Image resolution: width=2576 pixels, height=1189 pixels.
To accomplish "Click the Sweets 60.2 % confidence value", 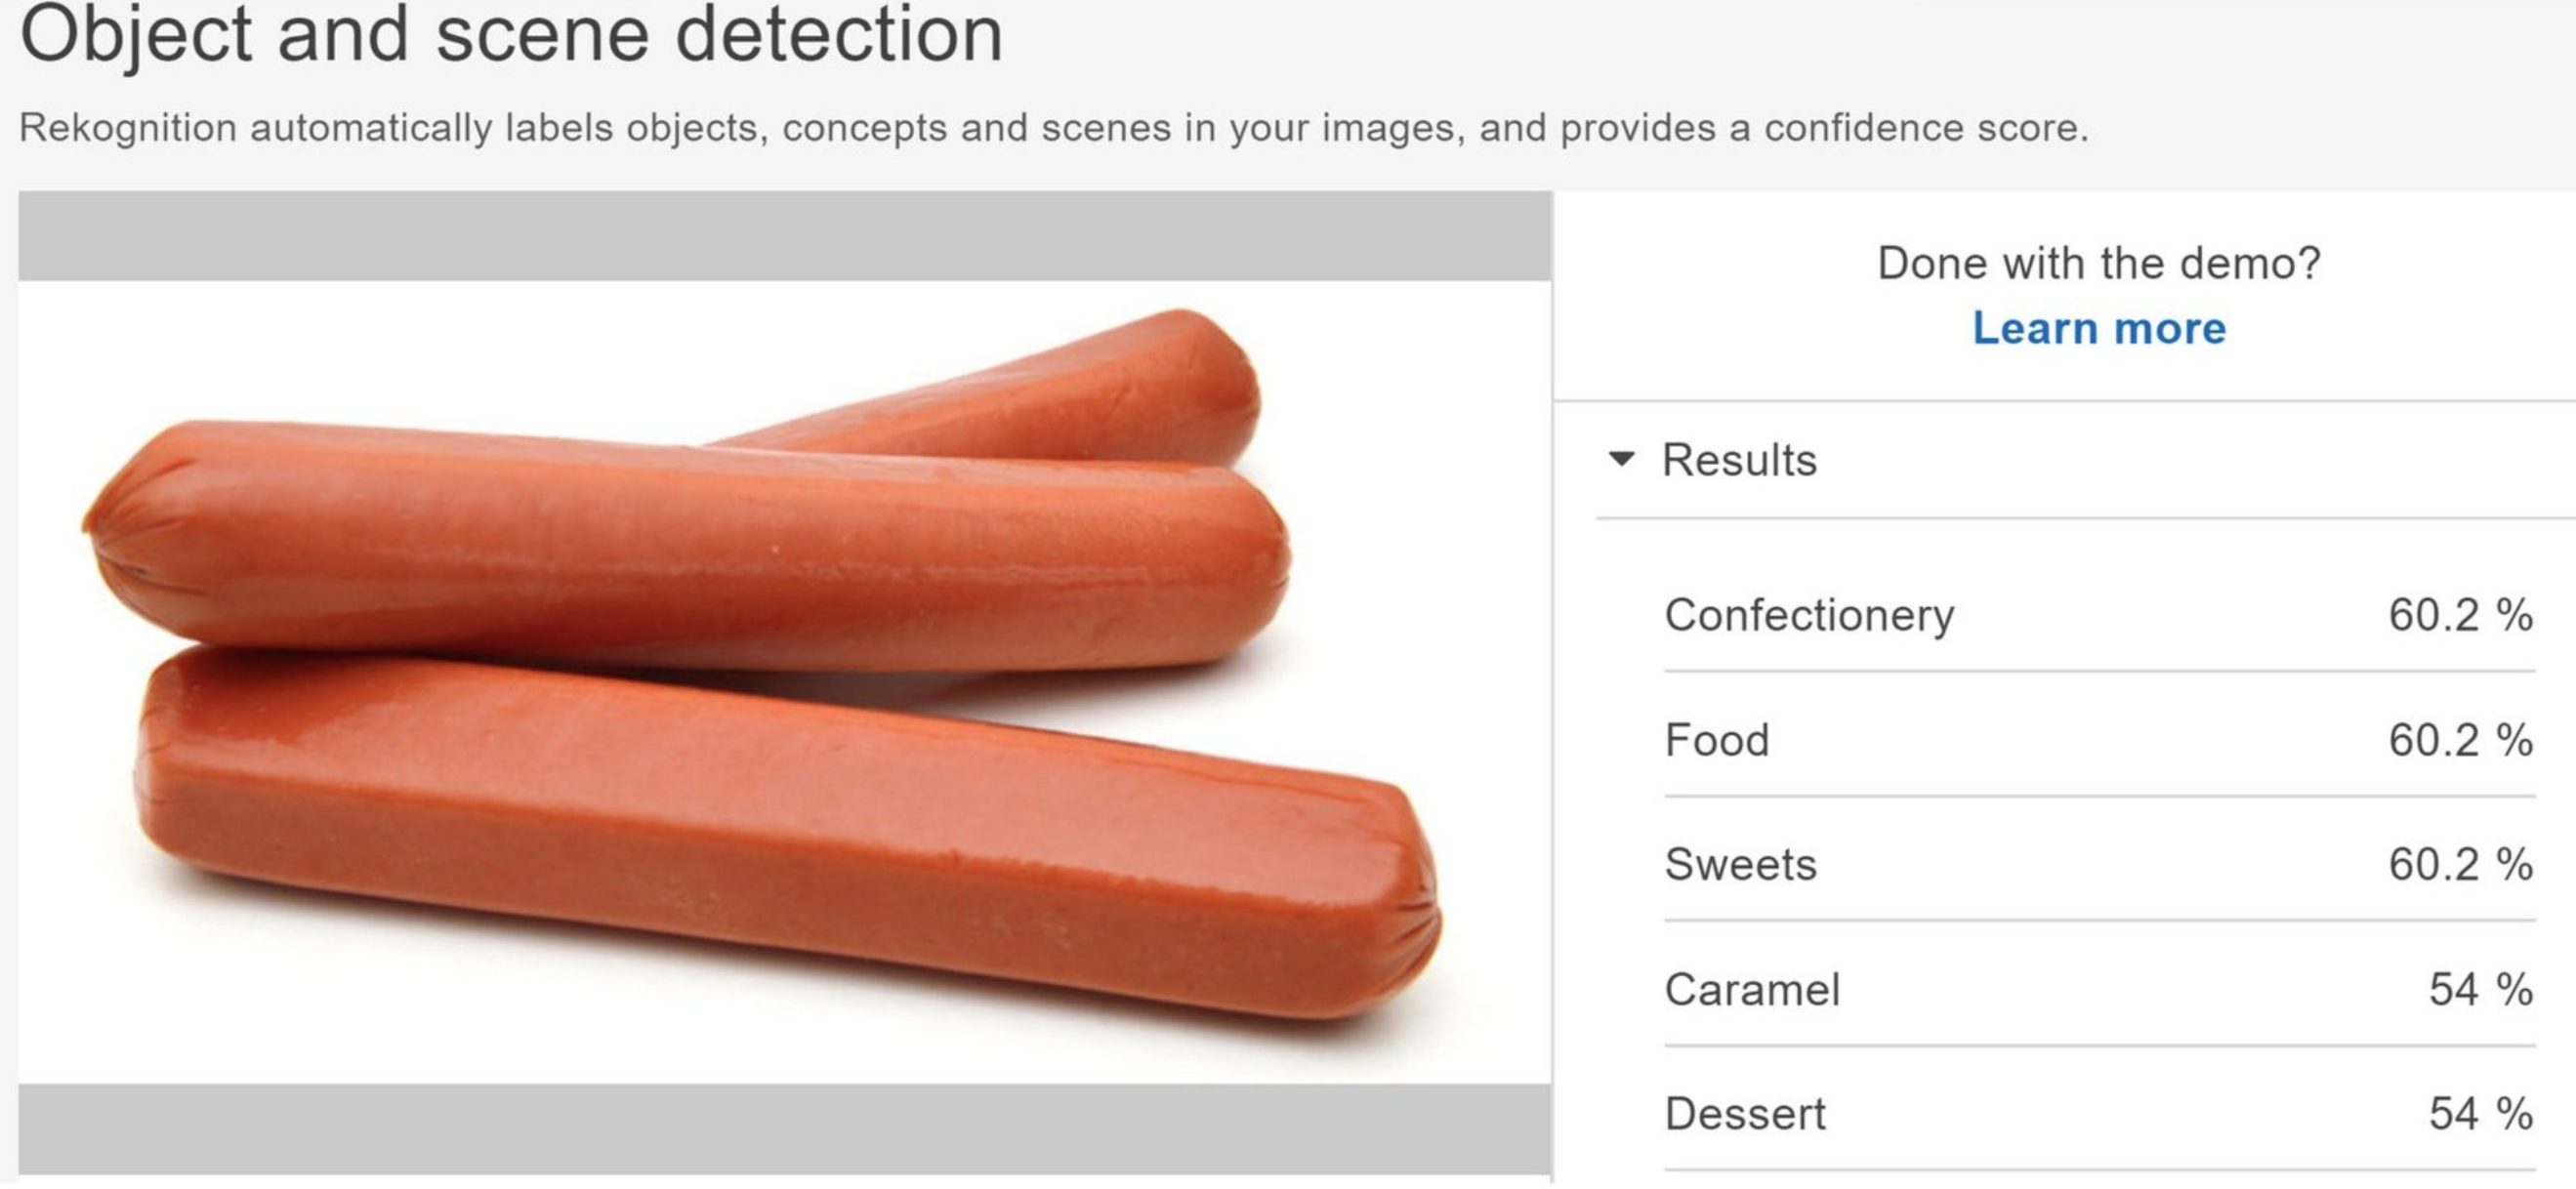I will tap(2460, 864).
